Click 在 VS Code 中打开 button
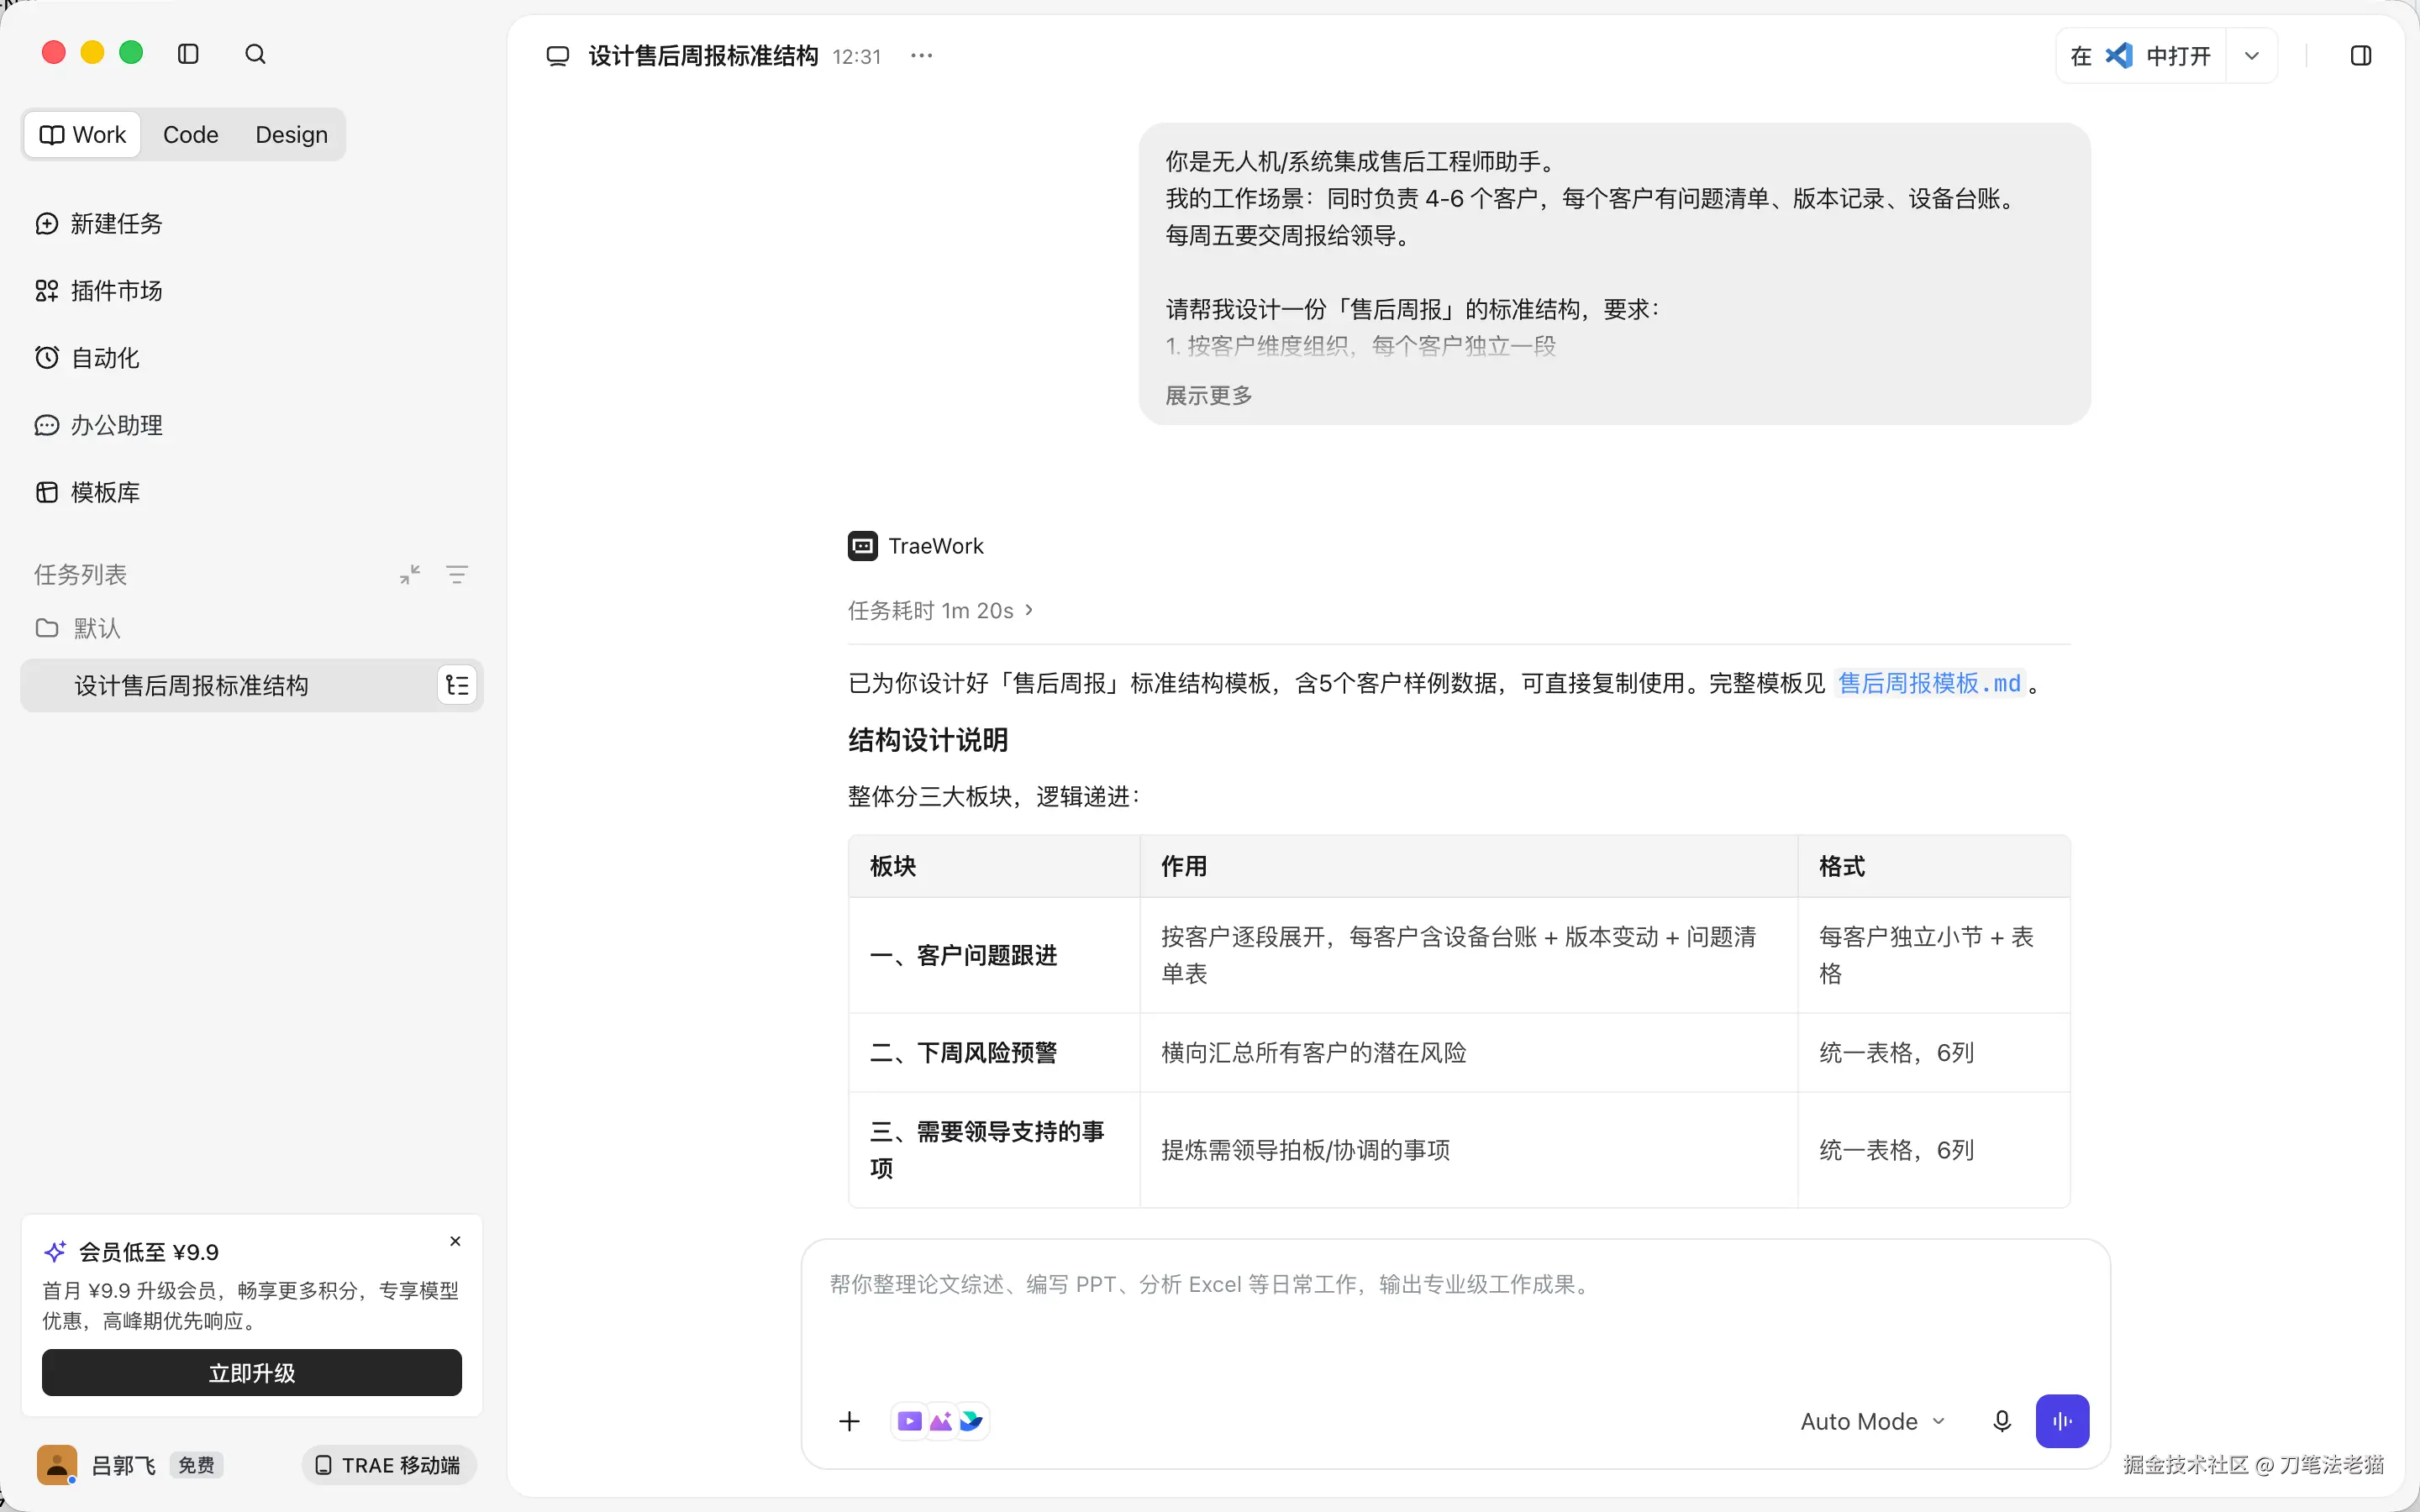The image size is (2420, 1512). click(x=2140, y=56)
